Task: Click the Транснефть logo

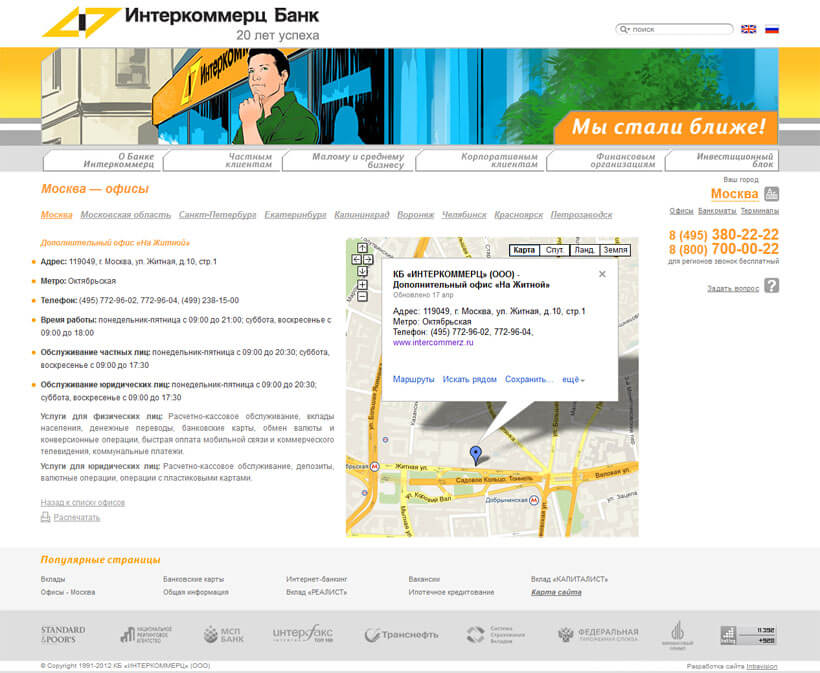Action: [x=401, y=635]
